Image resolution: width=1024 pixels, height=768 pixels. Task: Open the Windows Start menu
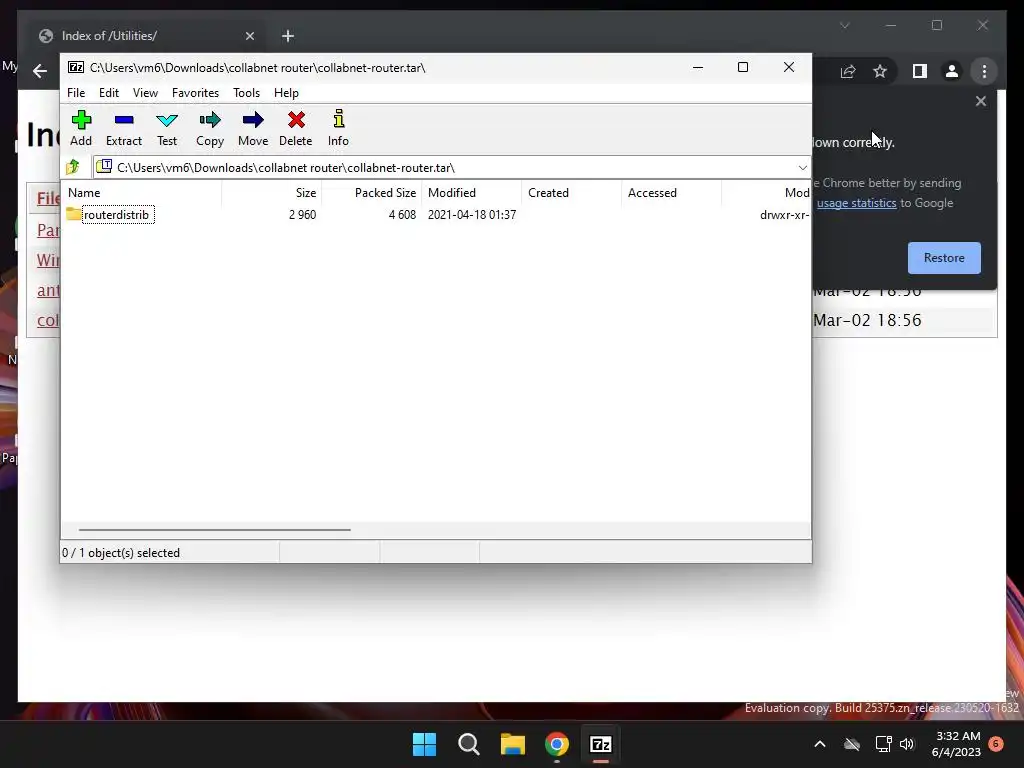424,744
